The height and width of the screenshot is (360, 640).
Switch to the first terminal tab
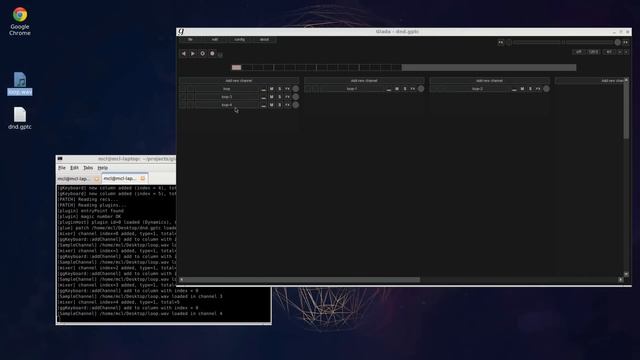tap(74, 179)
